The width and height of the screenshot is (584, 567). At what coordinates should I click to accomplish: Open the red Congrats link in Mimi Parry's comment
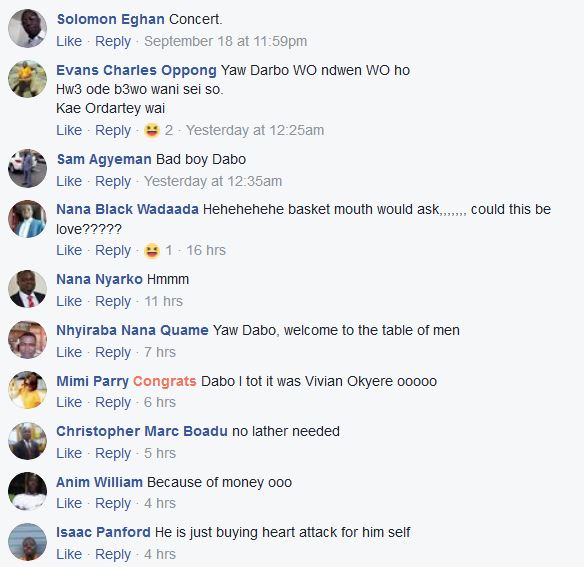(x=165, y=381)
